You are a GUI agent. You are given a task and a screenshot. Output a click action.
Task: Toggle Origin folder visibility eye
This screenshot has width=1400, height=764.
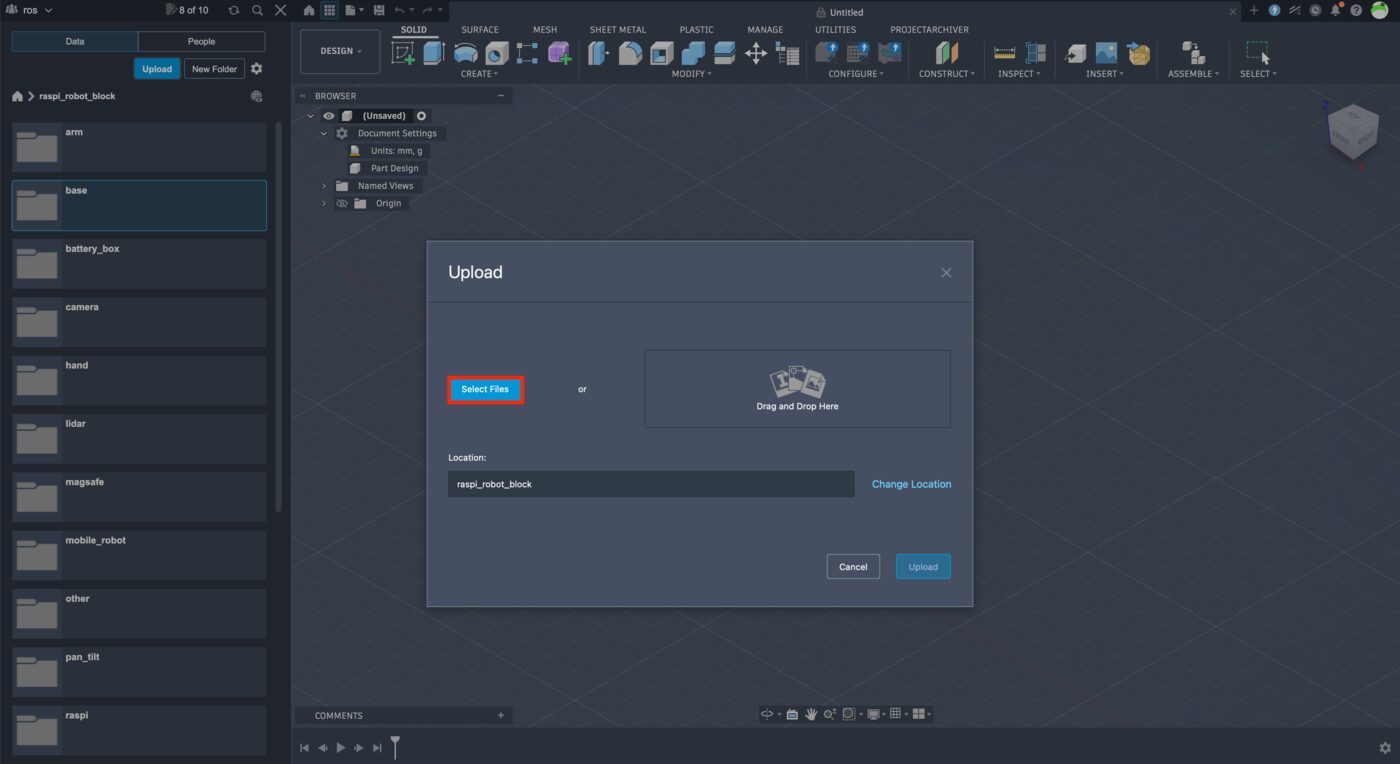342,203
